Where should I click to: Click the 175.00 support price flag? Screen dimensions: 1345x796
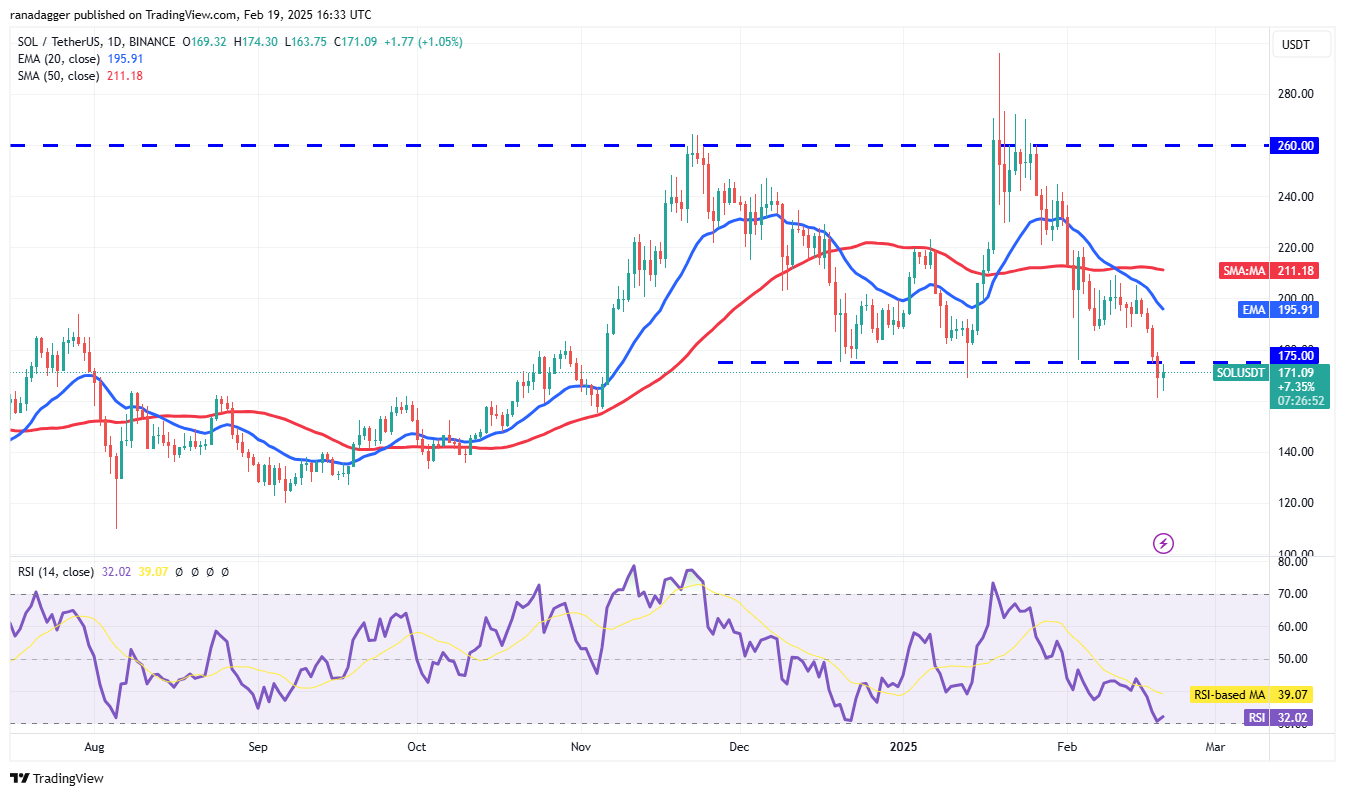point(1294,355)
